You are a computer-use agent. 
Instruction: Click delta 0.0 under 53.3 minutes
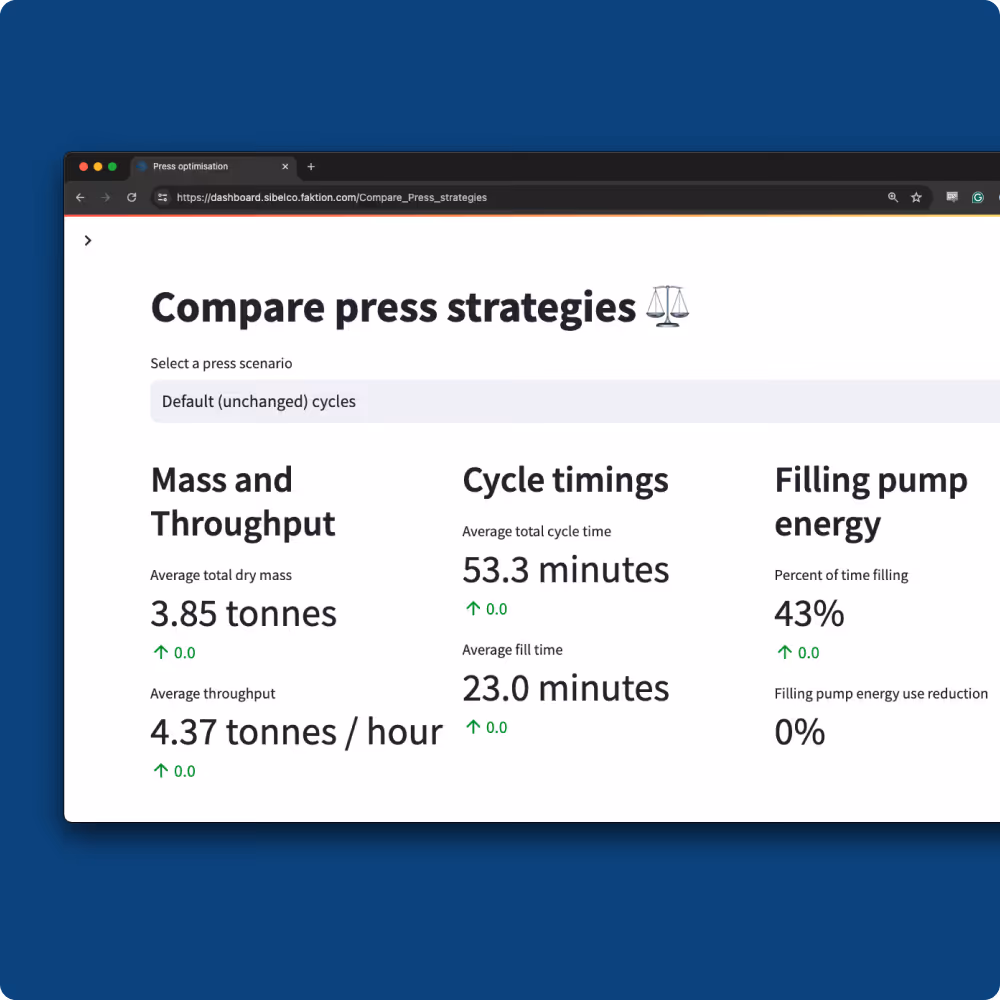487,609
